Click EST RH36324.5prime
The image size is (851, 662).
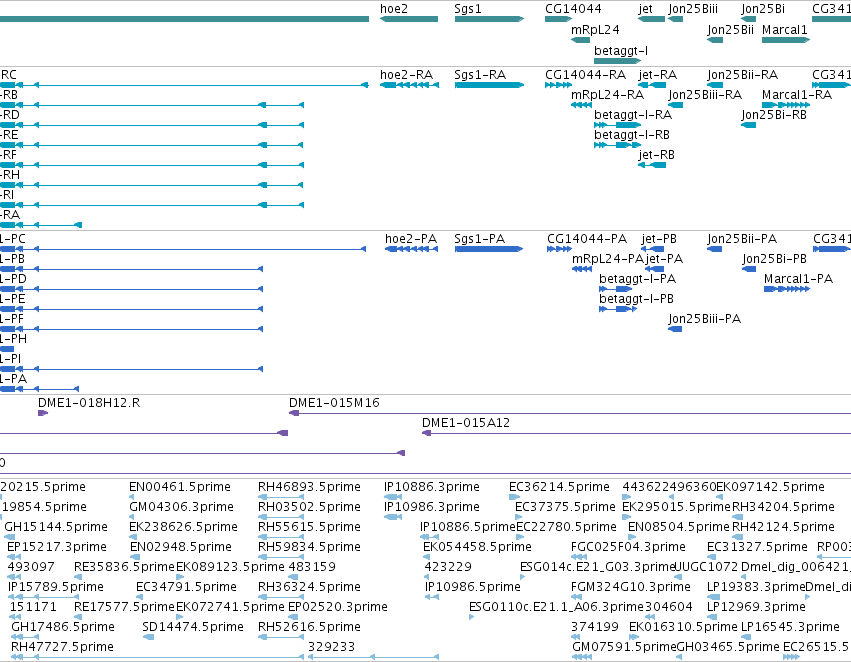tap(309, 587)
